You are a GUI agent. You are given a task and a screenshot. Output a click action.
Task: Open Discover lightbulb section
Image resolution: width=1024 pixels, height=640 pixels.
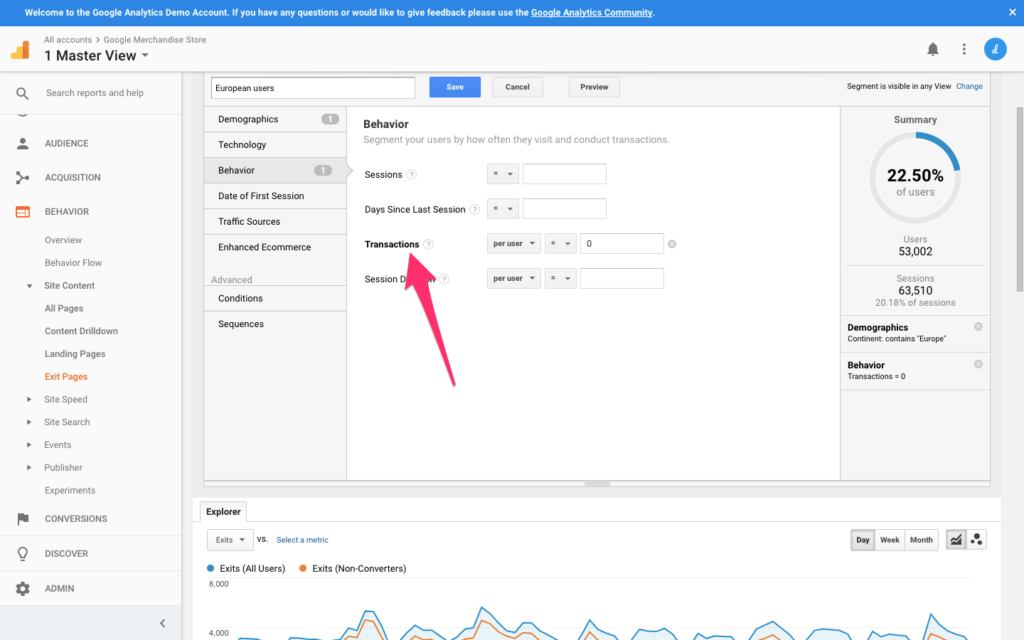pyautogui.click(x=22, y=553)
